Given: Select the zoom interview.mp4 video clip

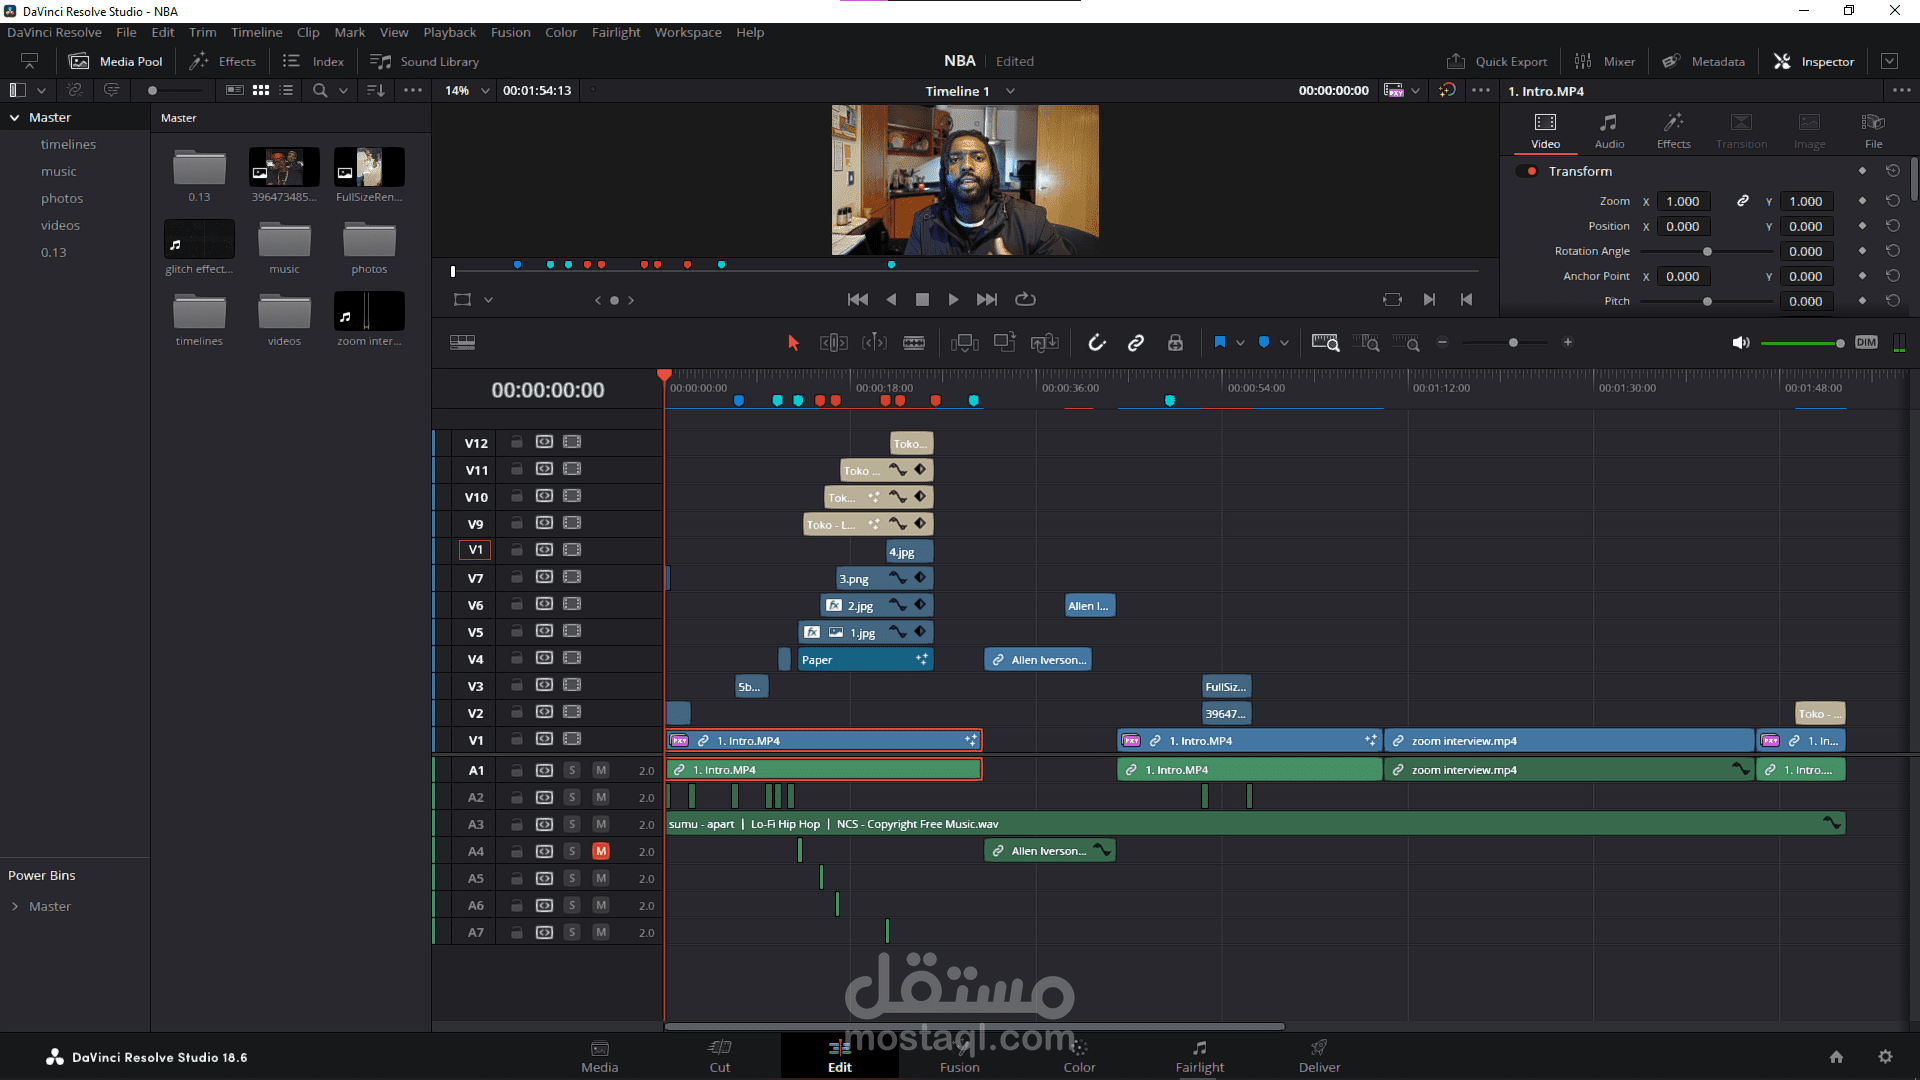Looking at the screenshot, I should pyautogui.click(x=1569, y=741).
